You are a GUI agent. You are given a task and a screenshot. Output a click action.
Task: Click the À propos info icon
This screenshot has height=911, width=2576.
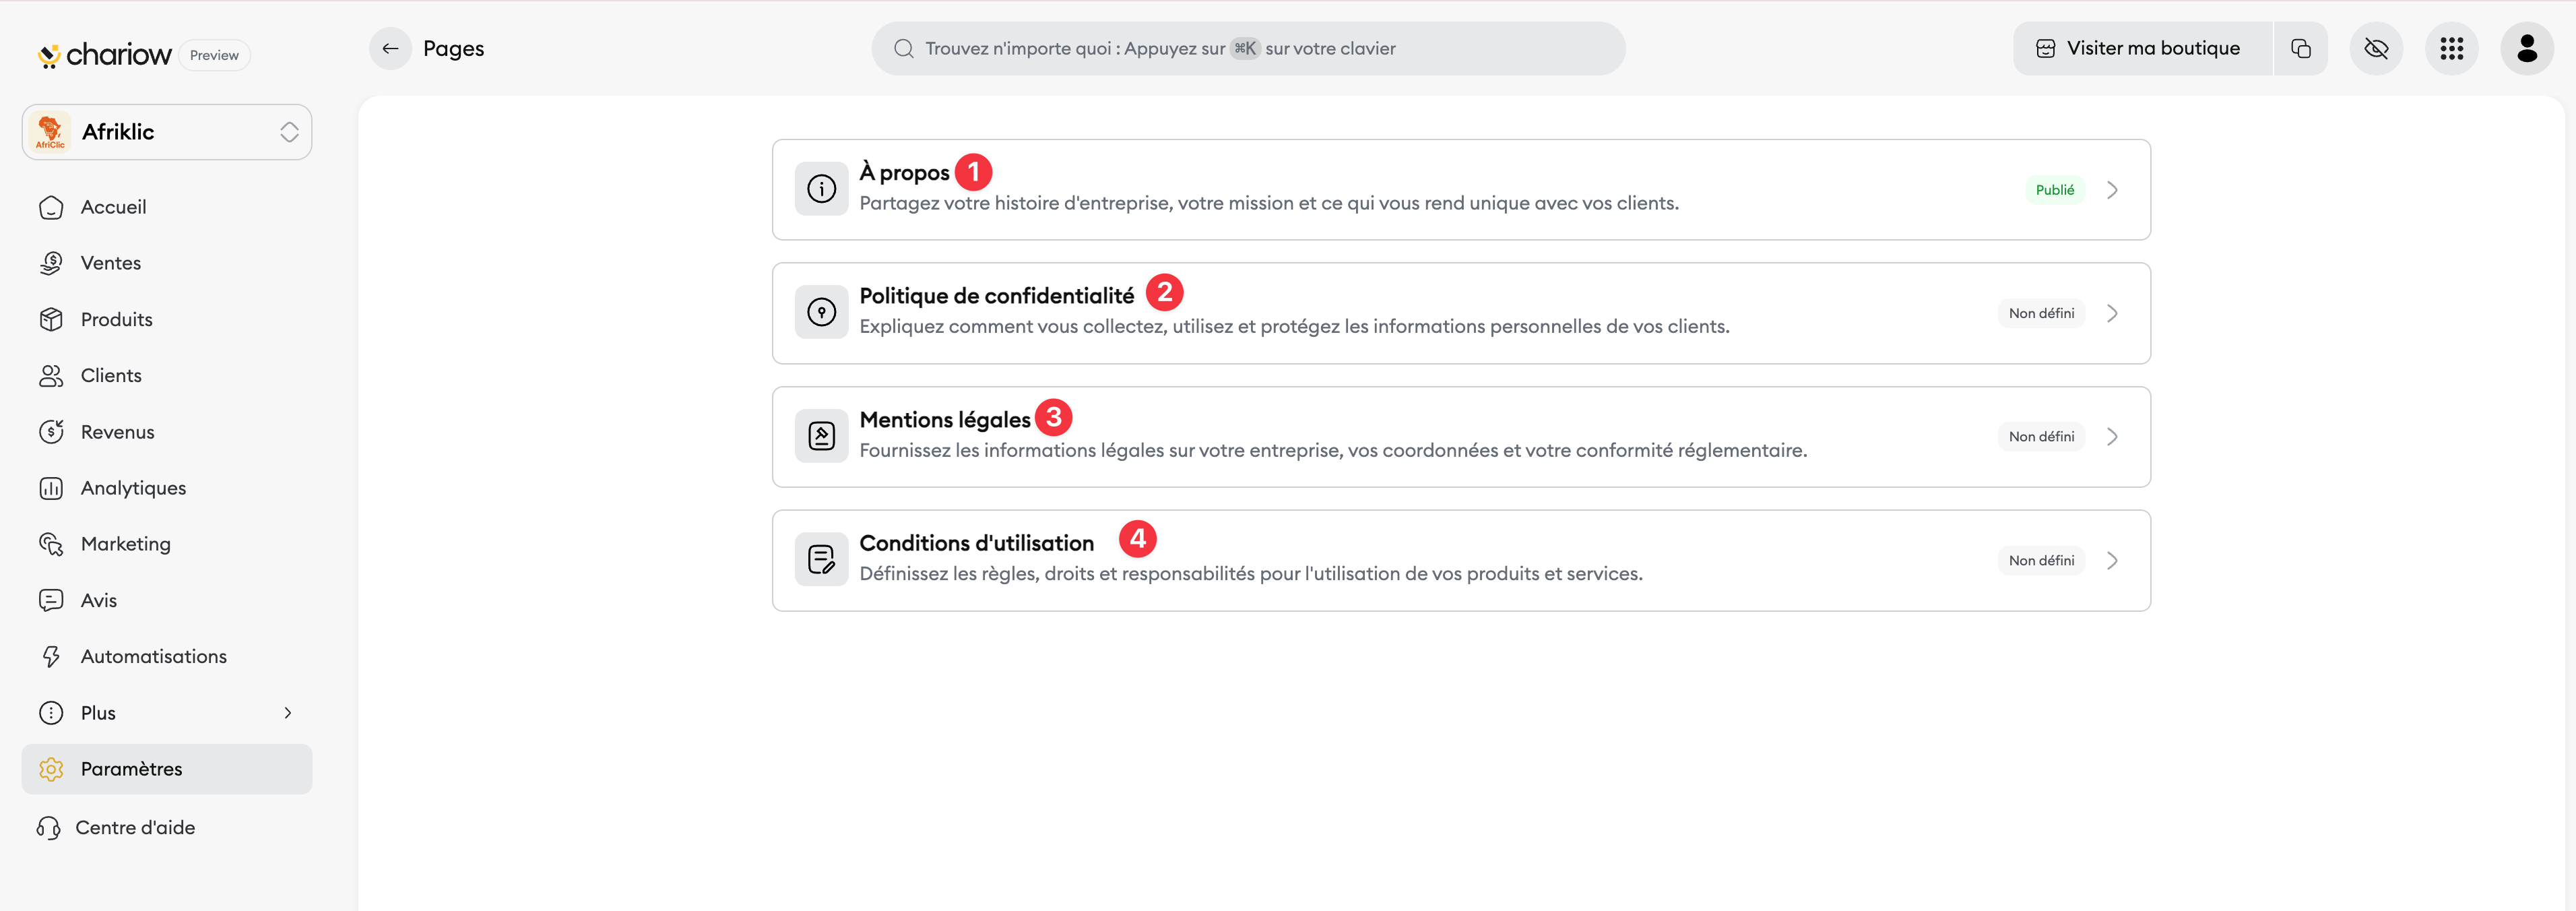coord(821,189)
